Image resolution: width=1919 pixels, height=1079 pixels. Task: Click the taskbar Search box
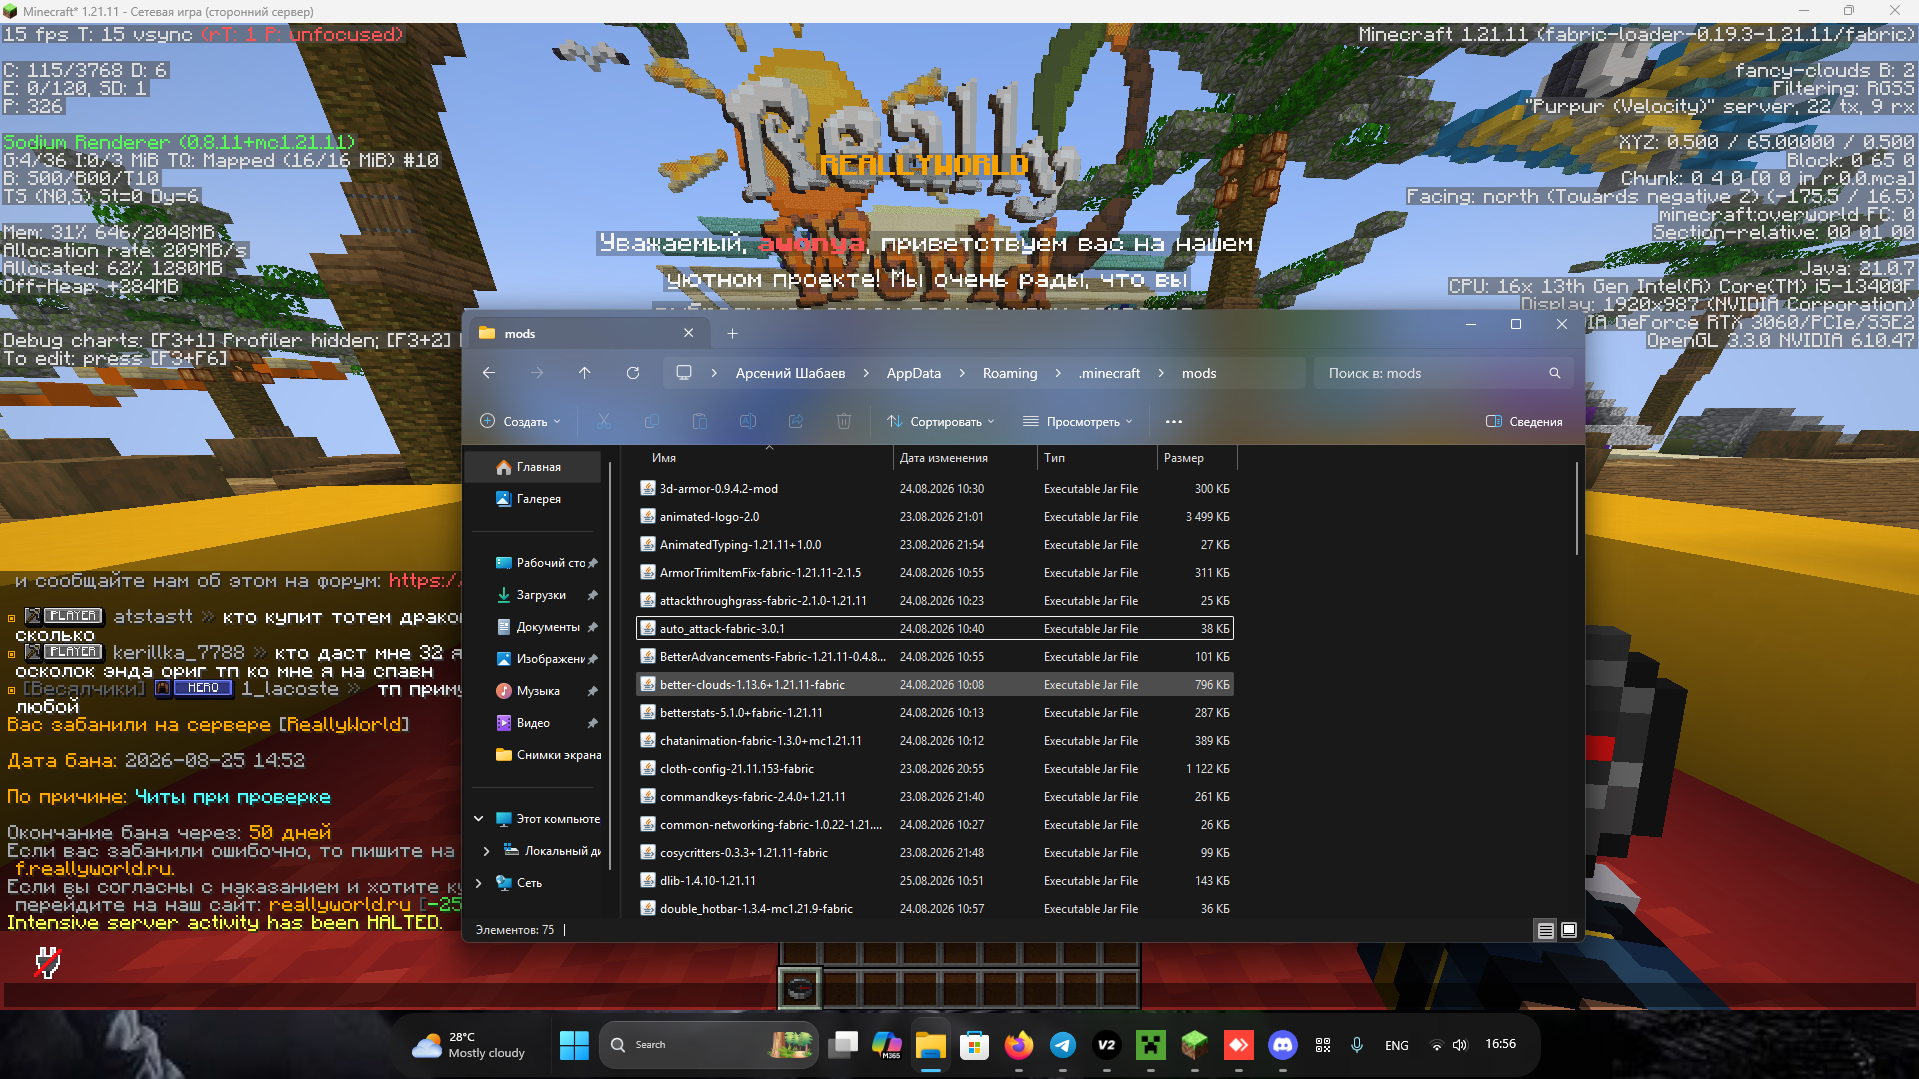(x=708, y=1045)
